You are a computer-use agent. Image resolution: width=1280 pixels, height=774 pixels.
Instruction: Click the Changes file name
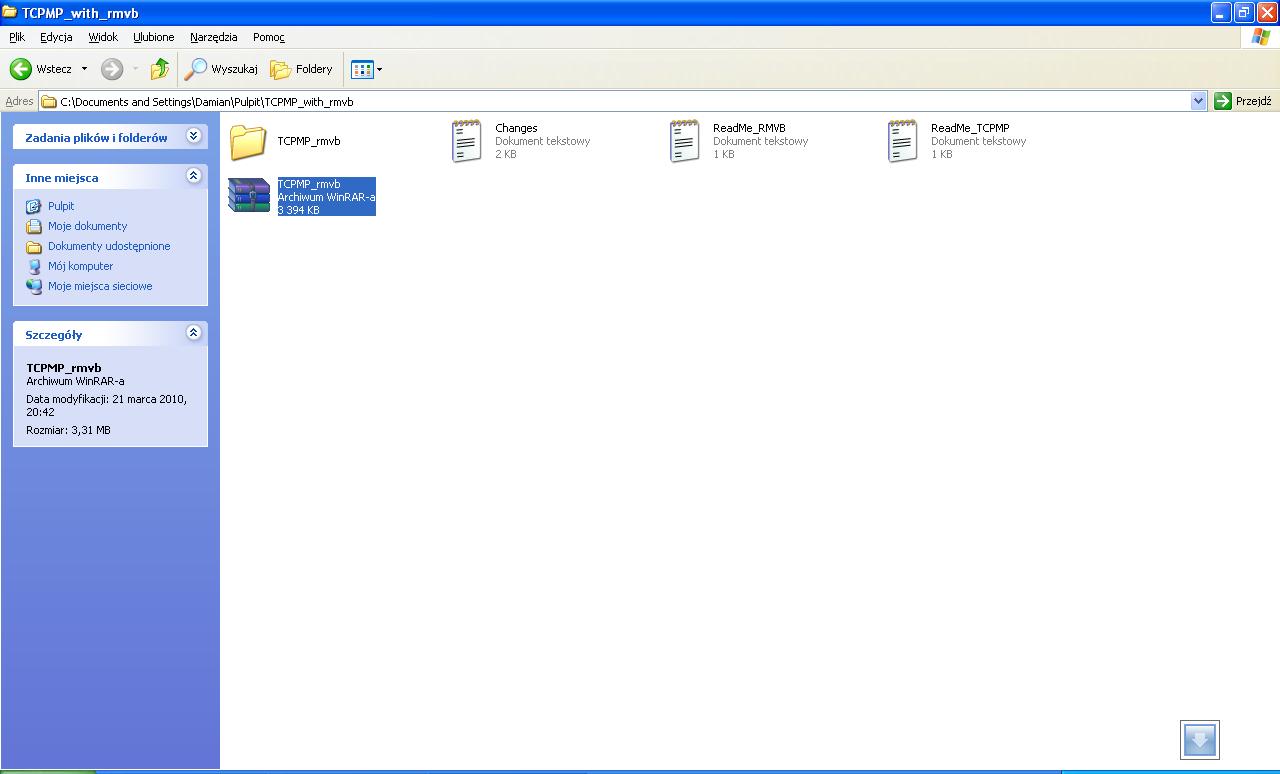516,128
